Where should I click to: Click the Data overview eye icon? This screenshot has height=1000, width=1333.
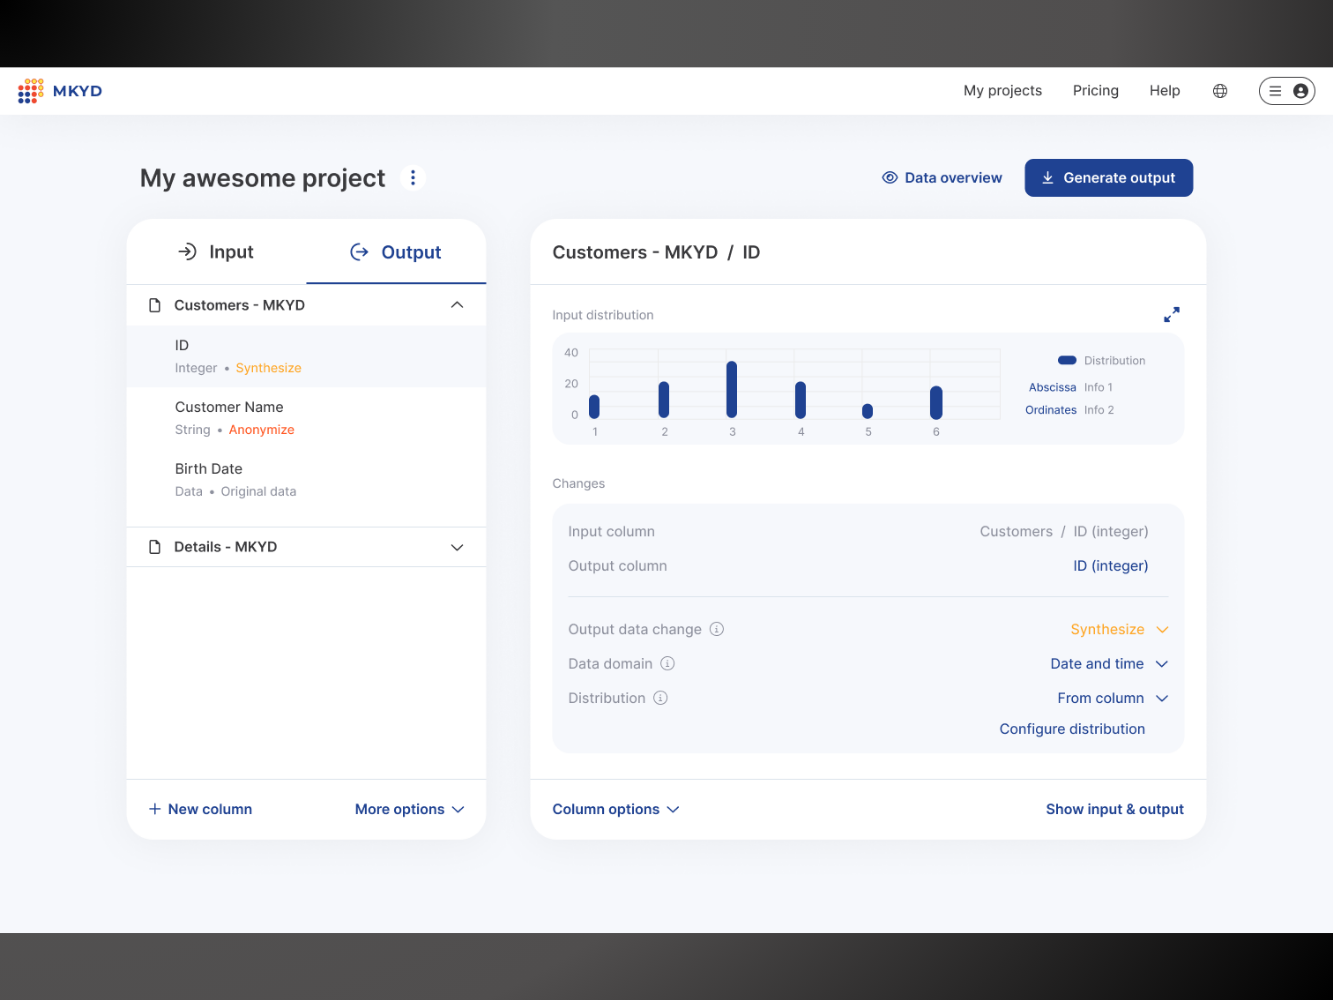(x=889, y=177)
